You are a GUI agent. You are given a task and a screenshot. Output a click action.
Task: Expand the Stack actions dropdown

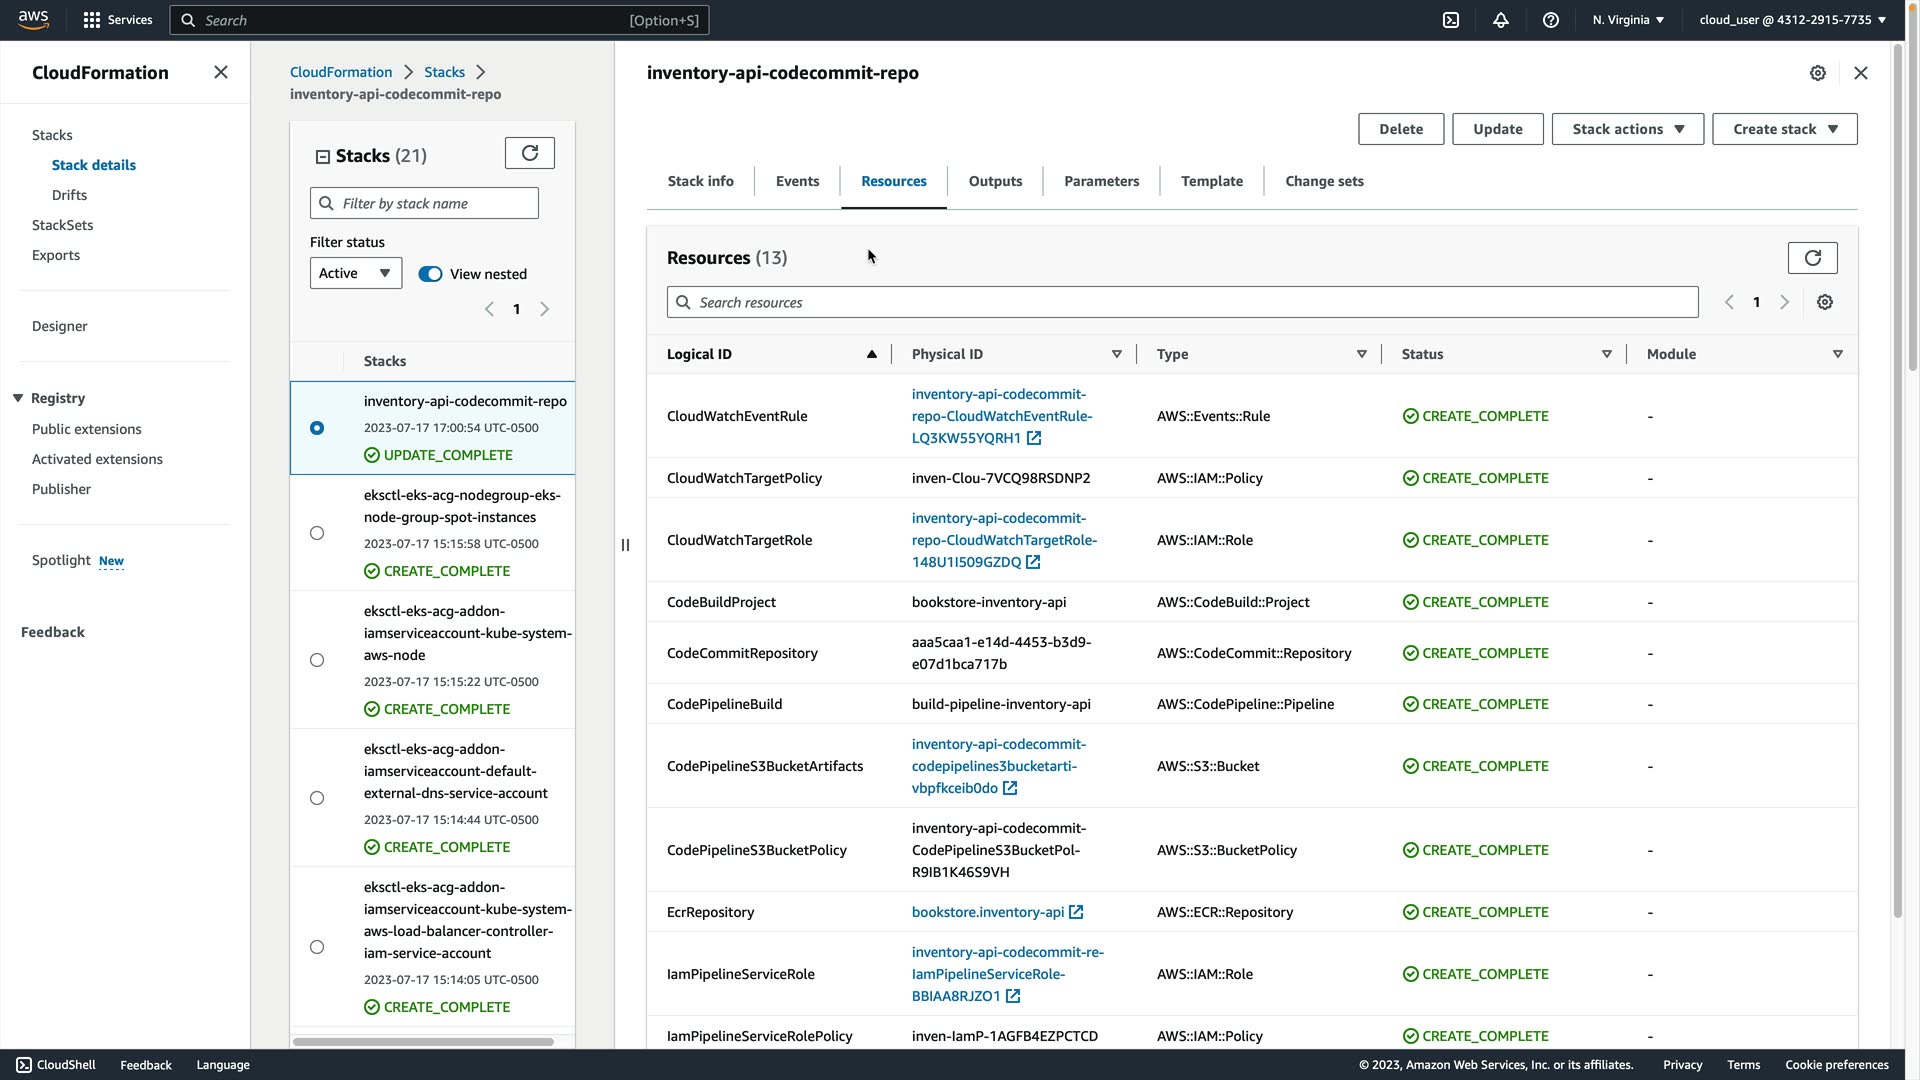(1627, 129)
